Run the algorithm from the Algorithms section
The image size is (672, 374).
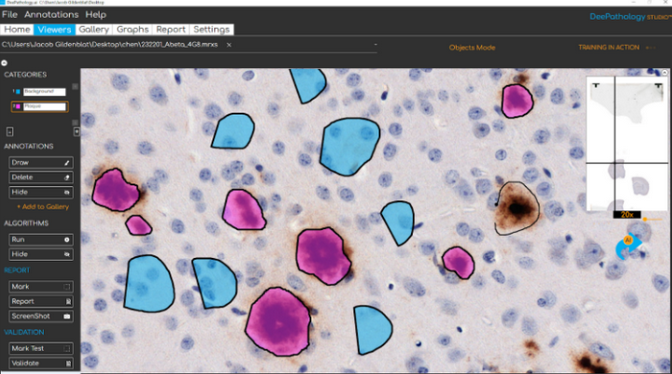coord(41,239)
